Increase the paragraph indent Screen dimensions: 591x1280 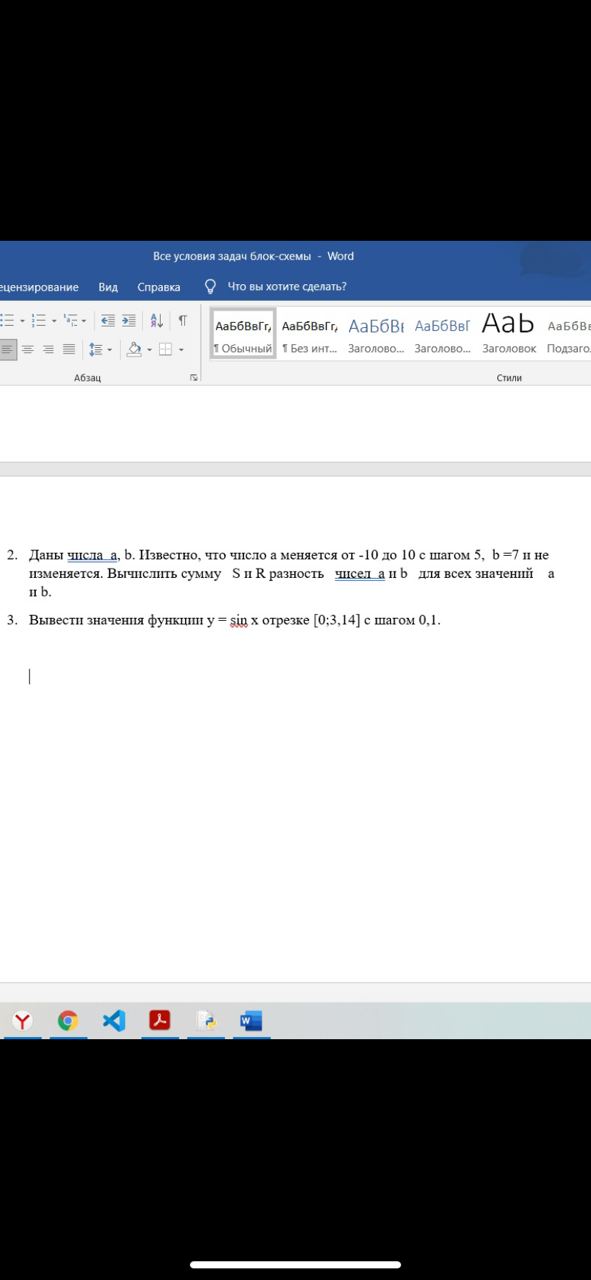point(129,320)
